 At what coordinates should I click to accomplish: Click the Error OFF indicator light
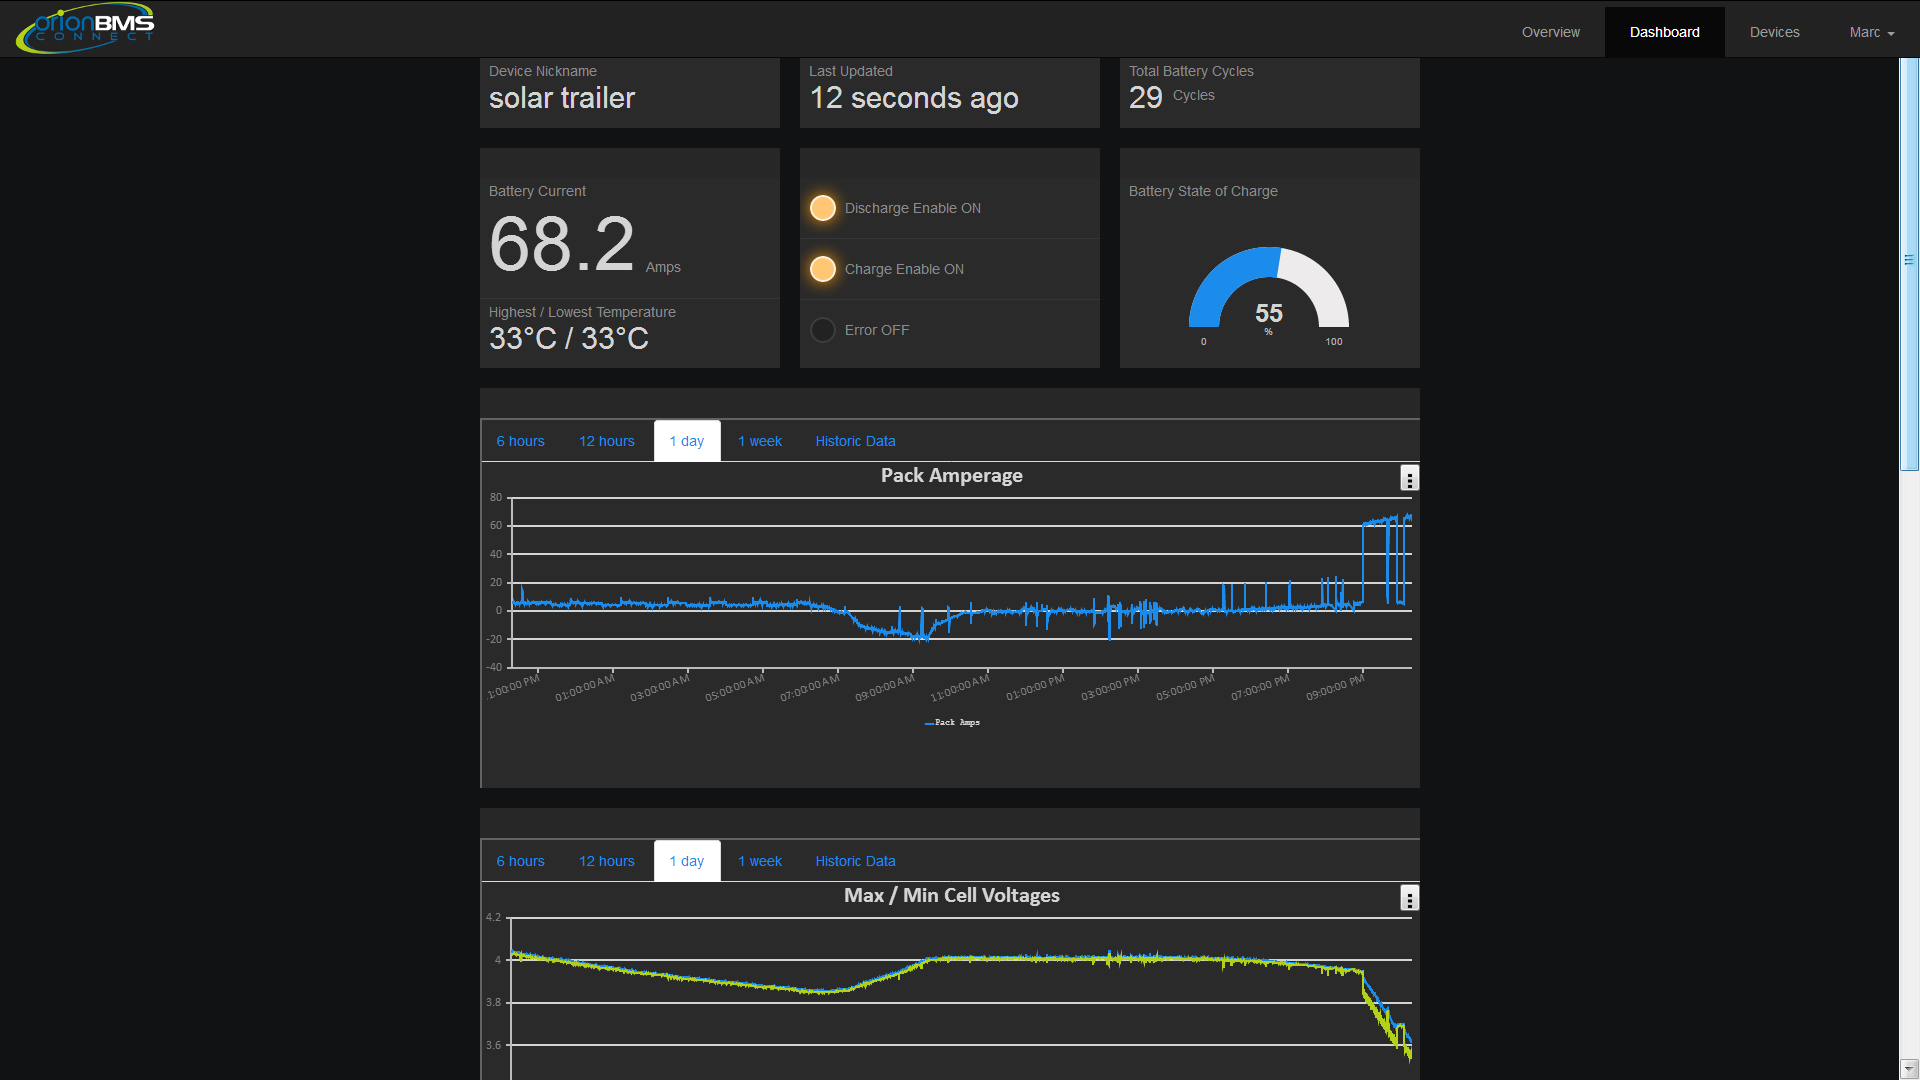pyautogui.click(x=823, y=330)
